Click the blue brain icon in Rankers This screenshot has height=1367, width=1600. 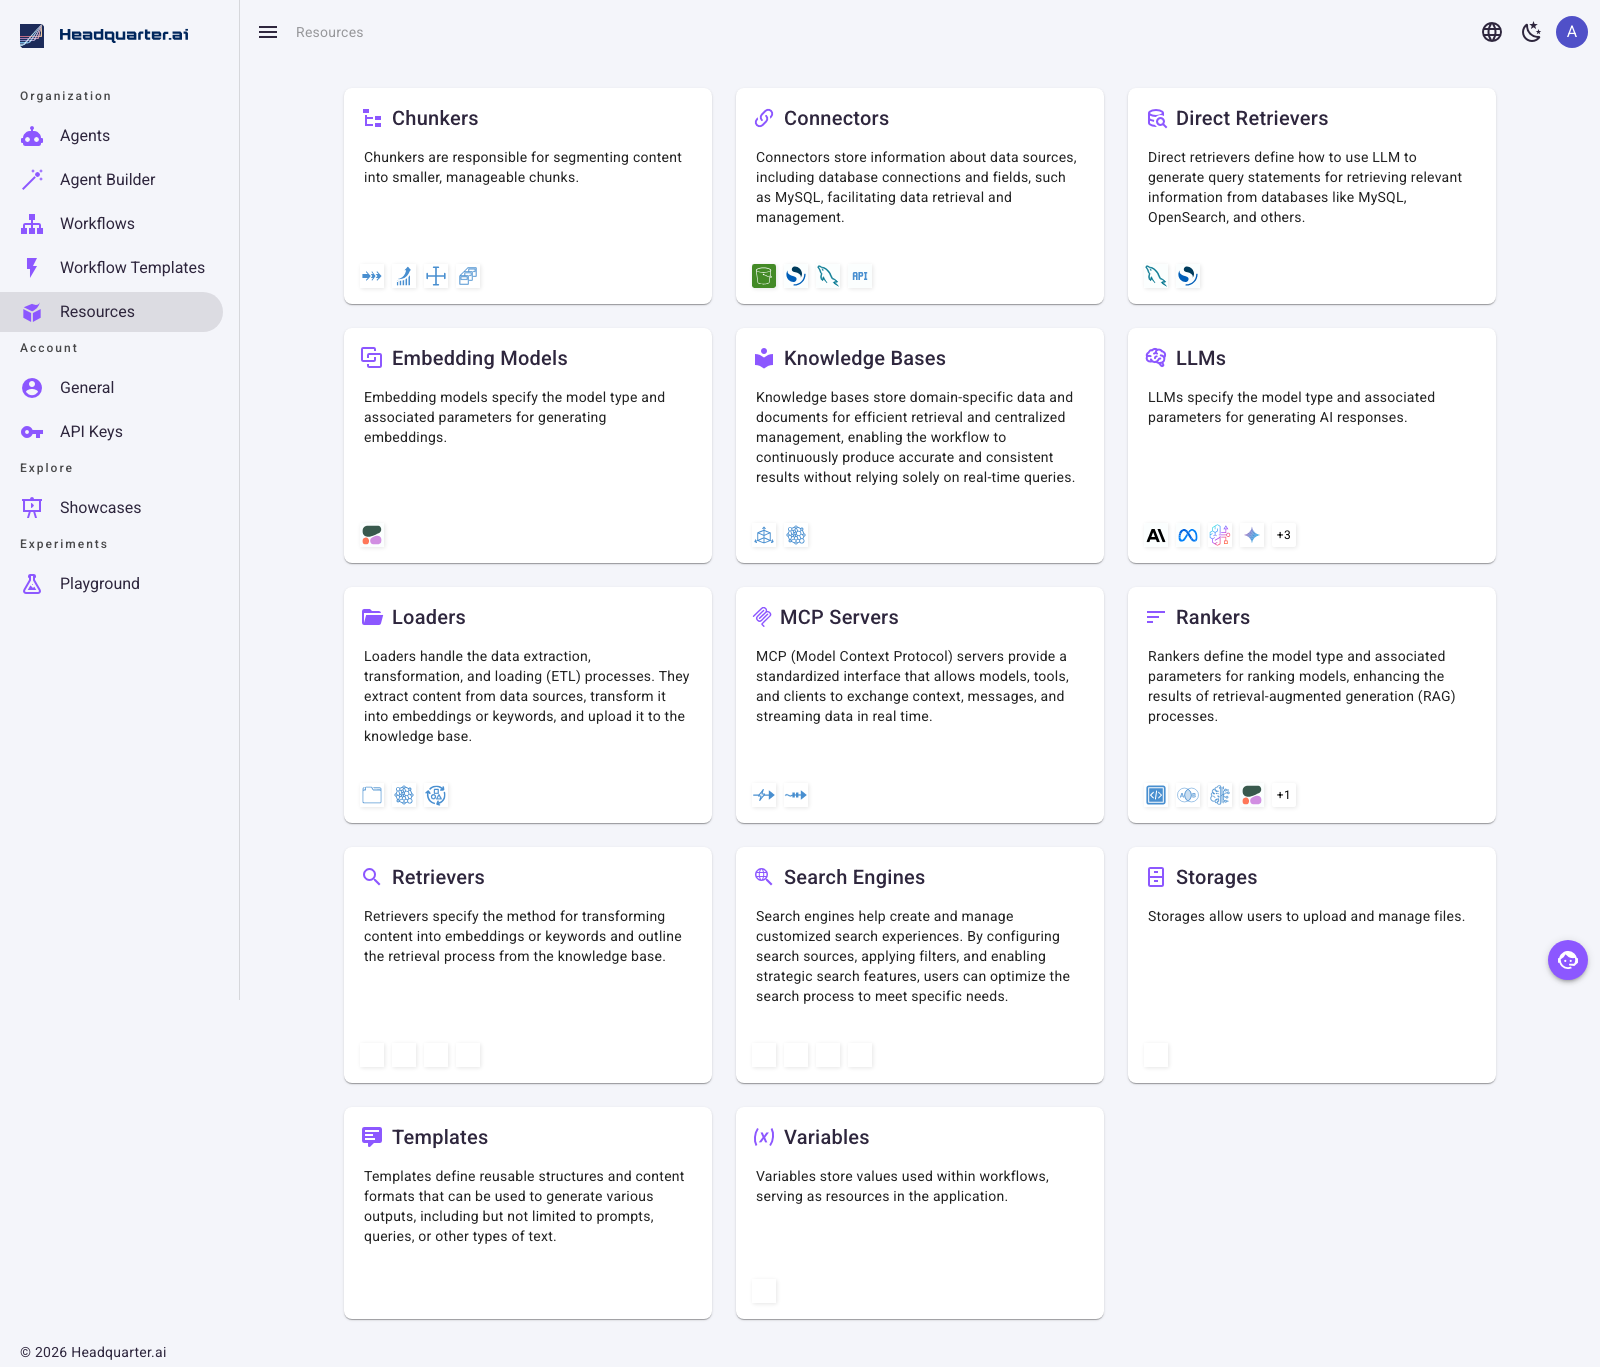click(x=1220, y=795)
